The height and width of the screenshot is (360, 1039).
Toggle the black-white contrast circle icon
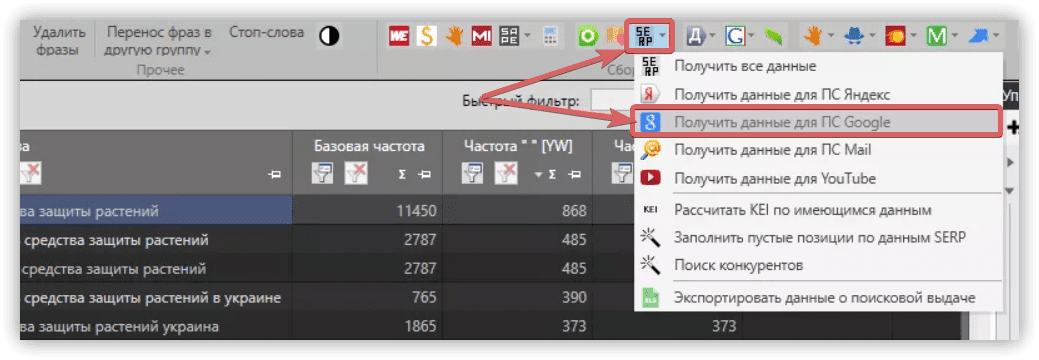[x=329, y=36]
